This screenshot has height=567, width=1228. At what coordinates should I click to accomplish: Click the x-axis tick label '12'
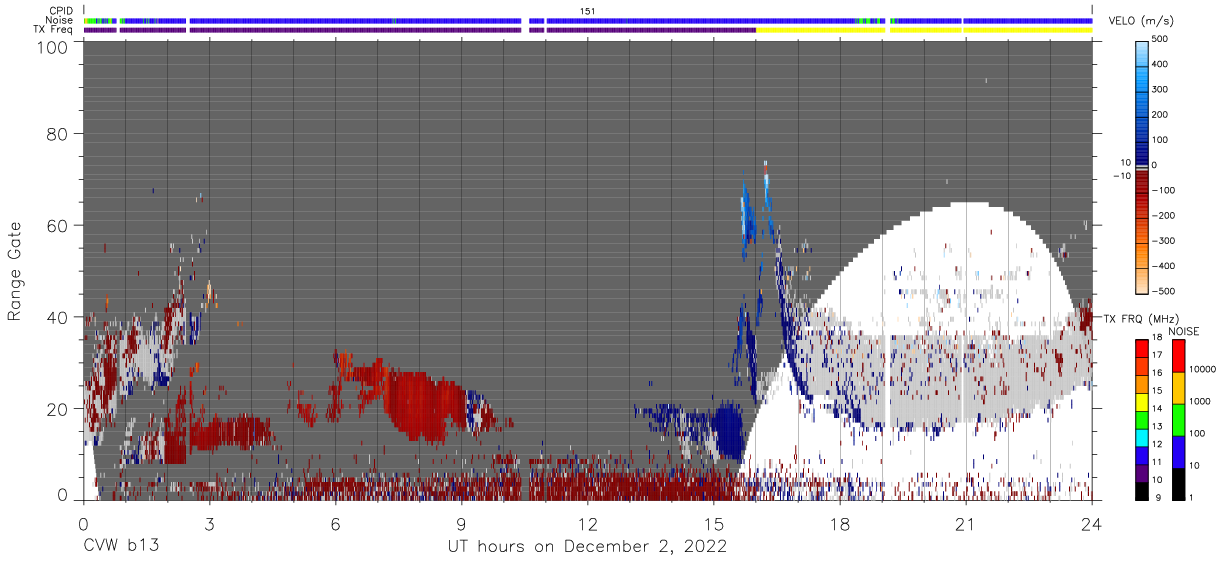587,523
